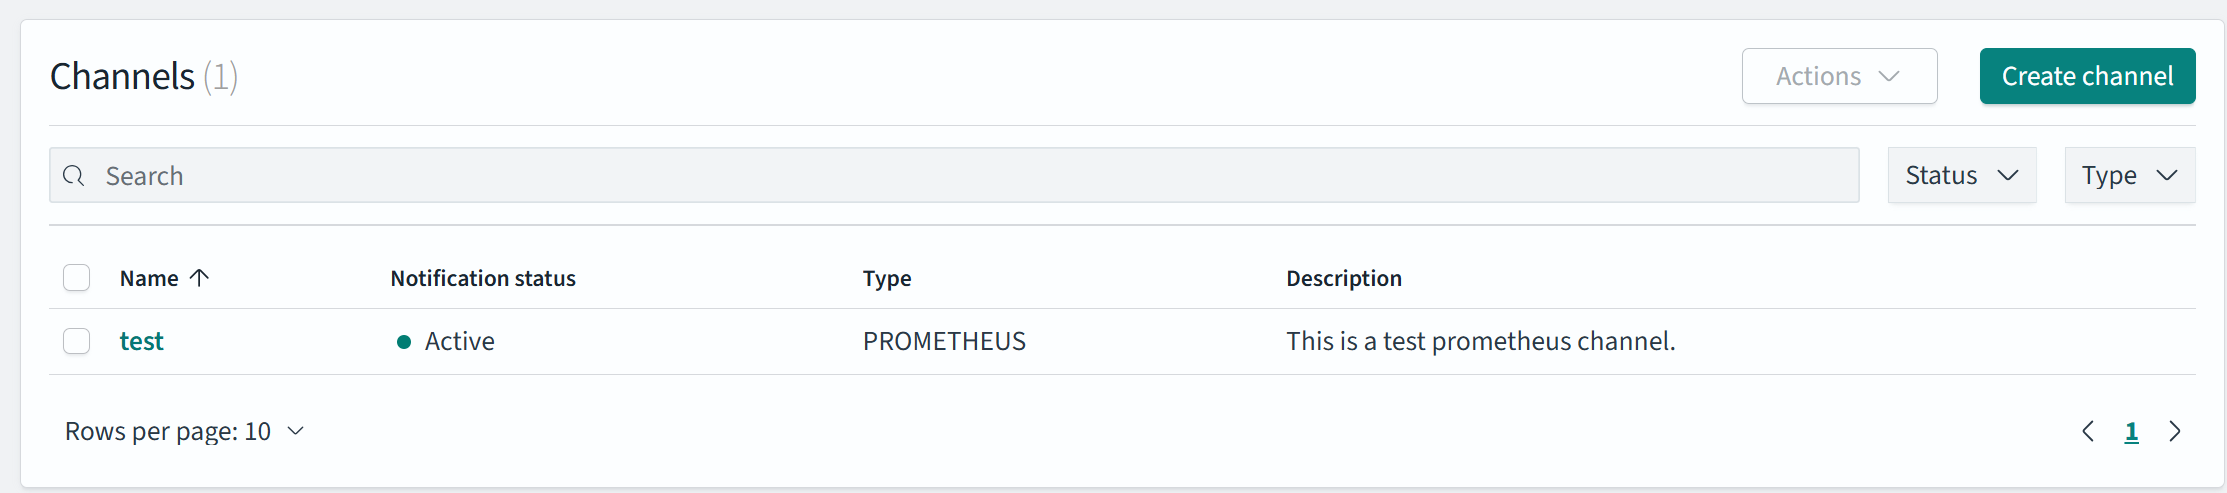Expand the Actions dropdown menu
The height and width of the screenshot is (493, 2227).
point(1840,76)
